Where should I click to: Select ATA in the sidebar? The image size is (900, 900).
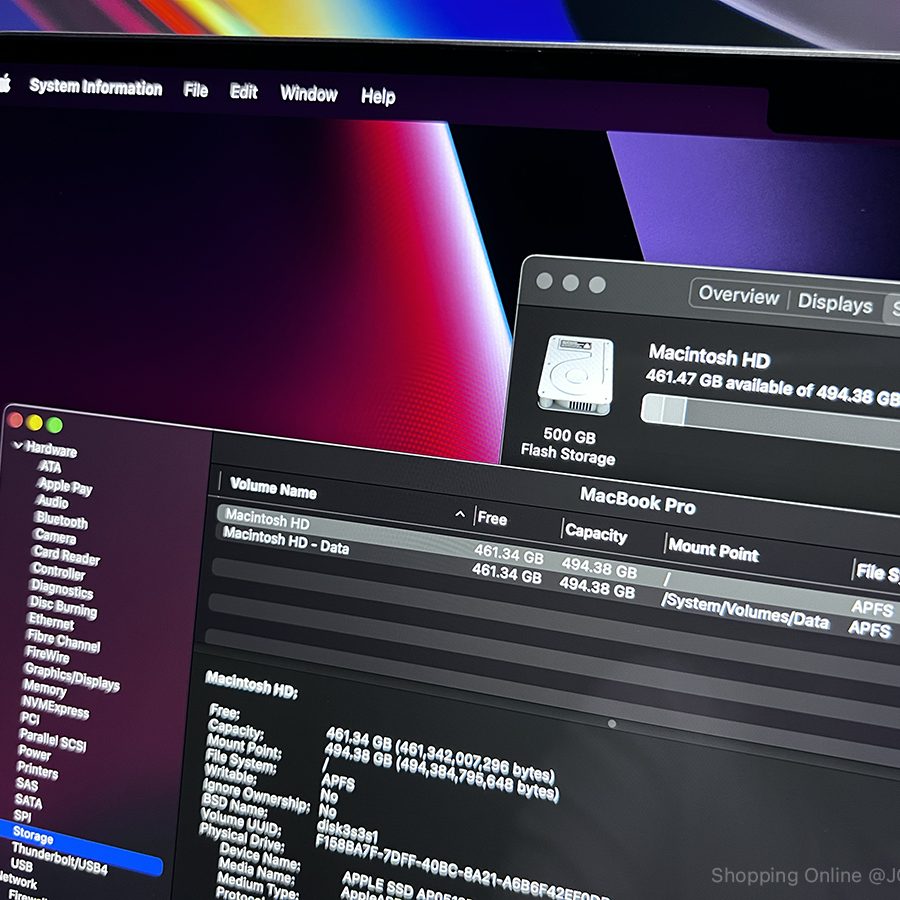pyautogui.click(x=50, y=467)
